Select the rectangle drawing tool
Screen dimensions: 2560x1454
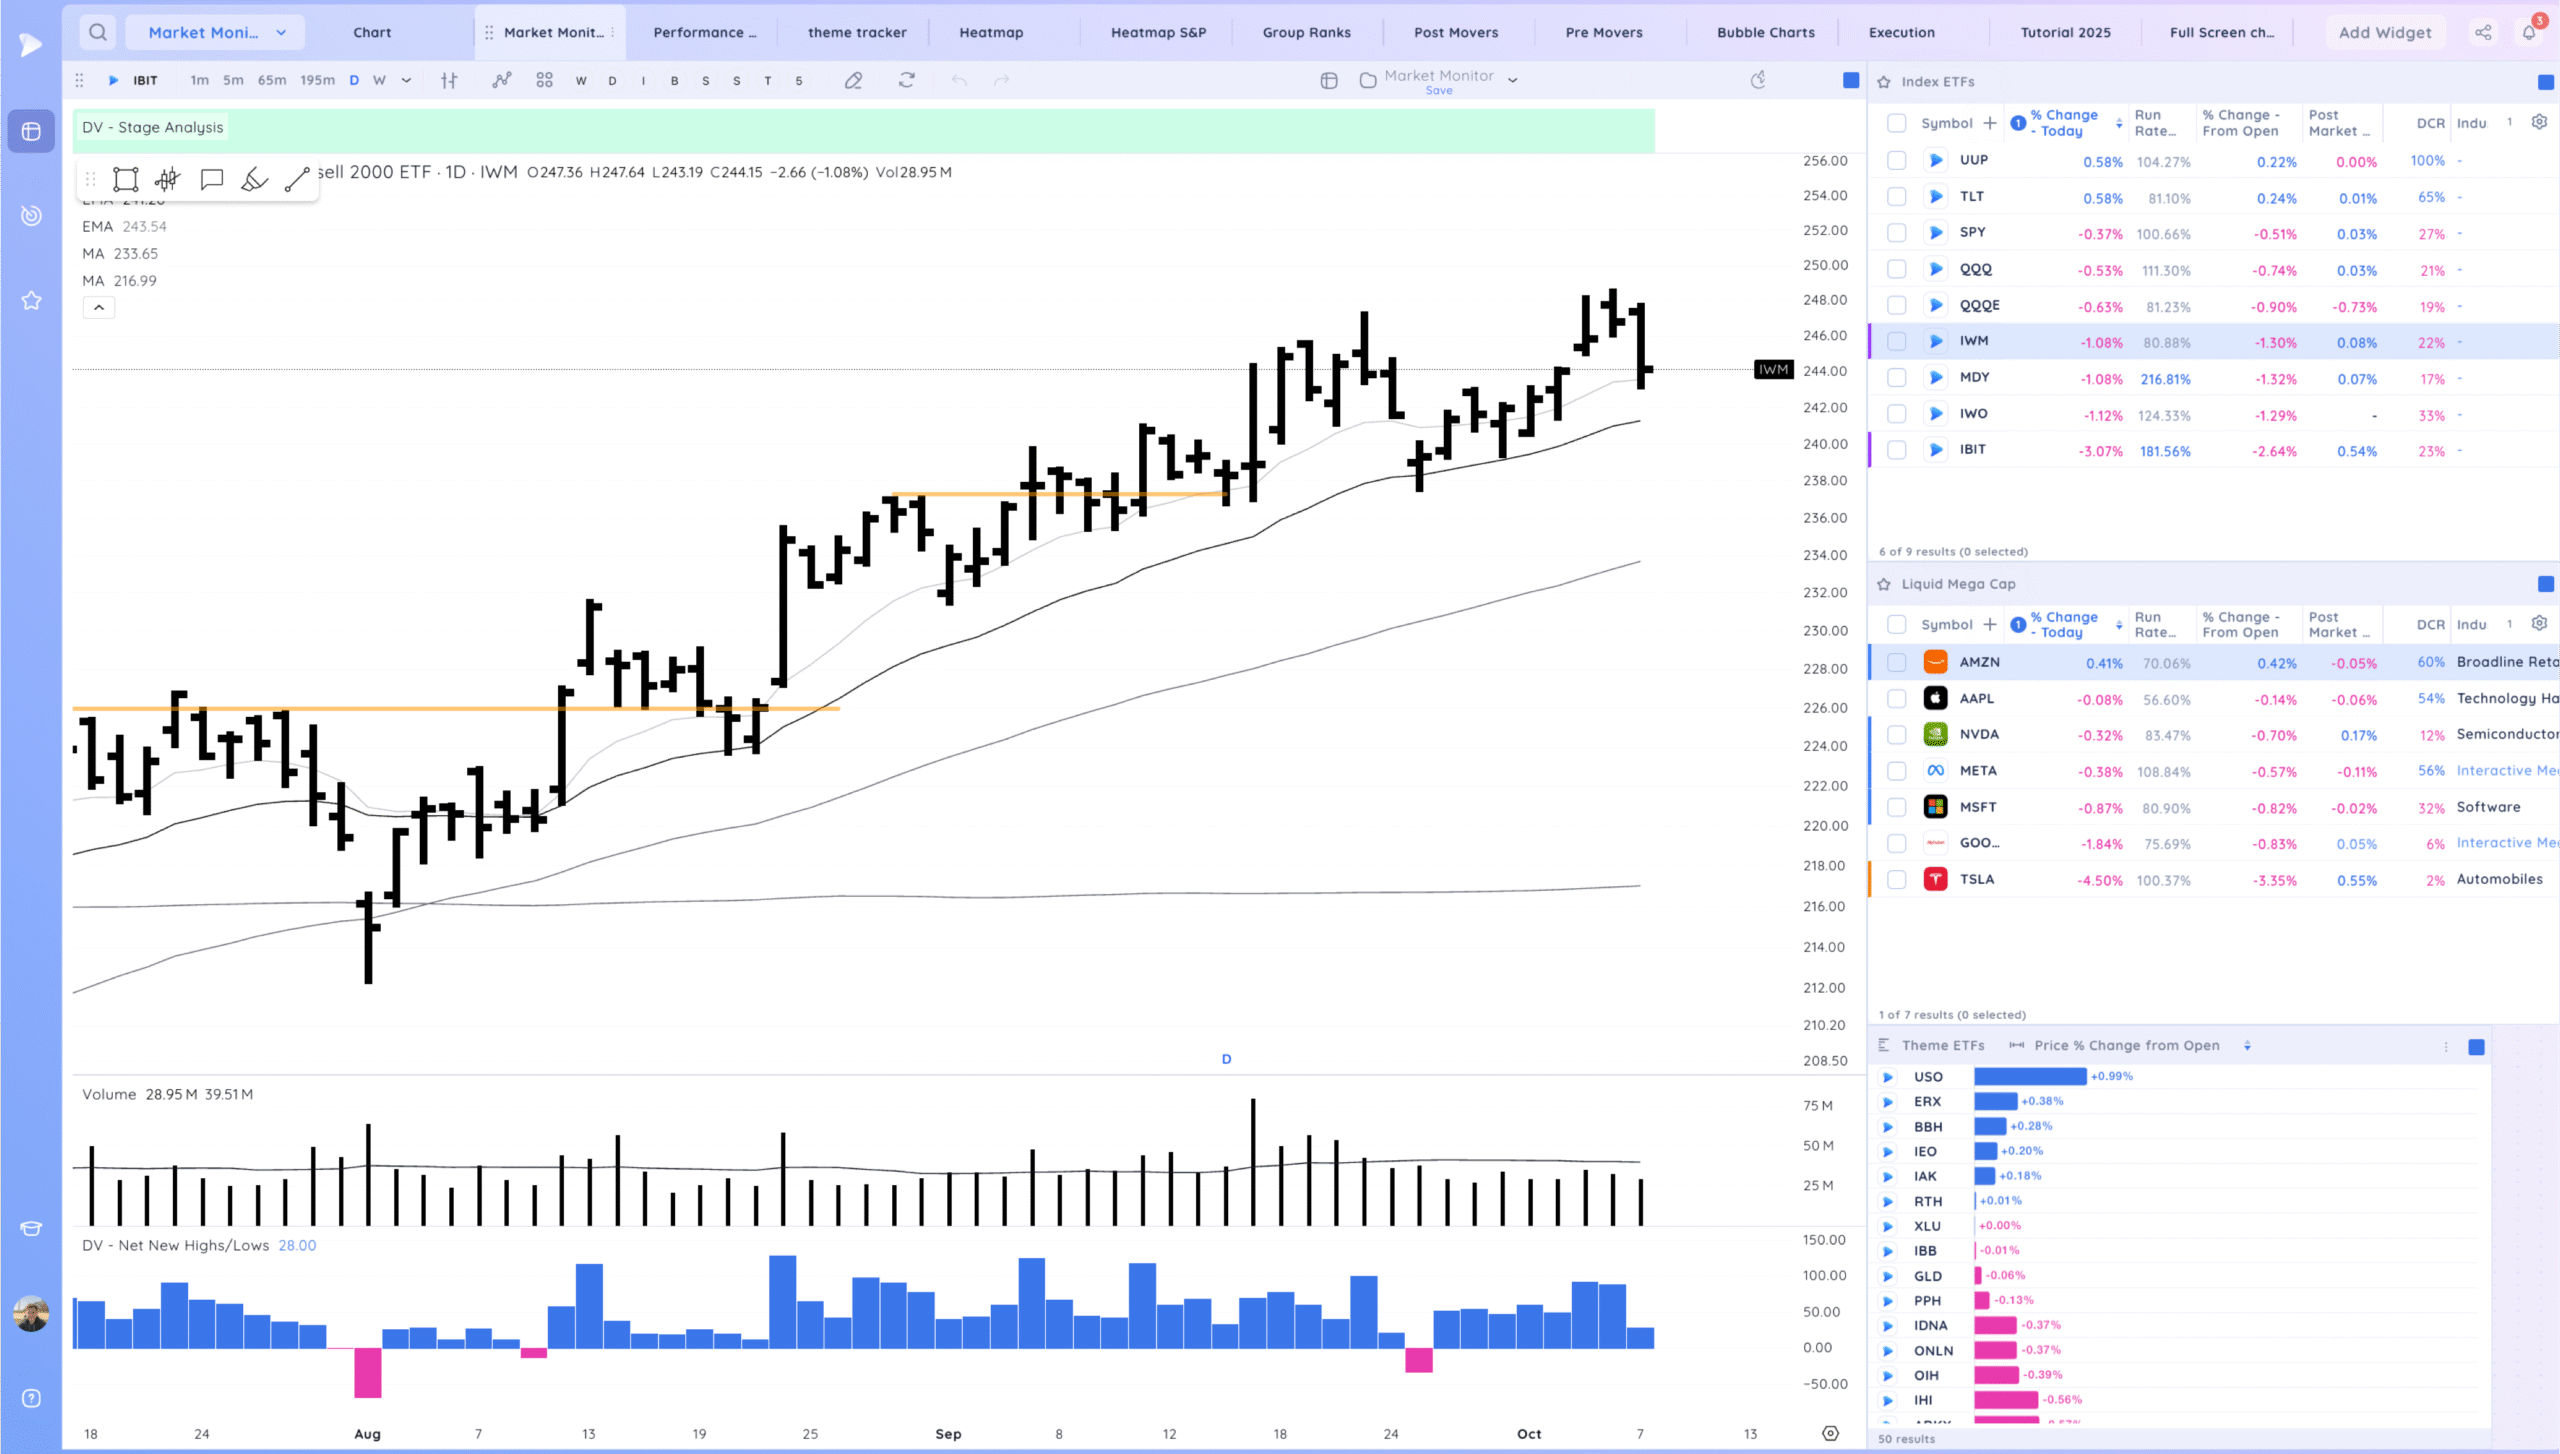click(125, 180)
